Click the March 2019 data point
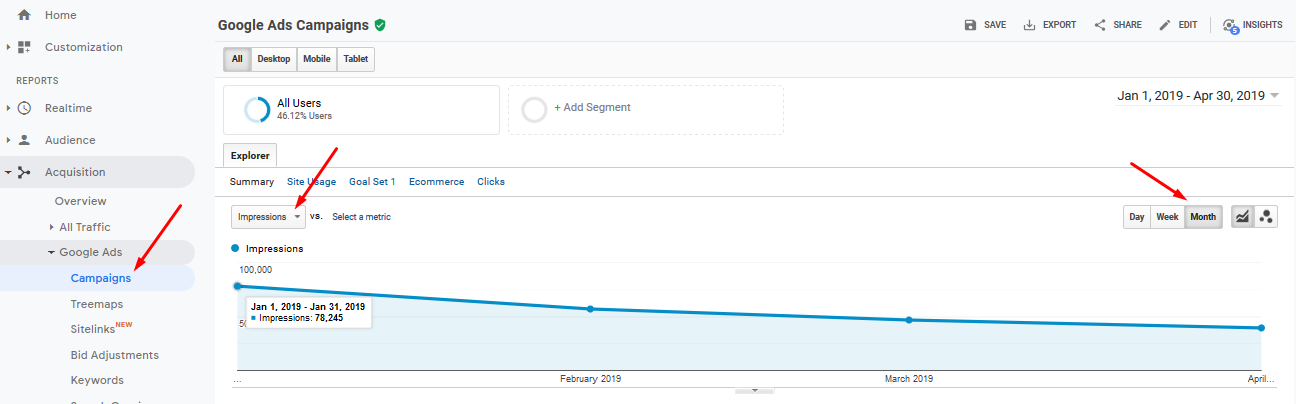This screenshot has height=404, width=1296. (x=909, y=320)
